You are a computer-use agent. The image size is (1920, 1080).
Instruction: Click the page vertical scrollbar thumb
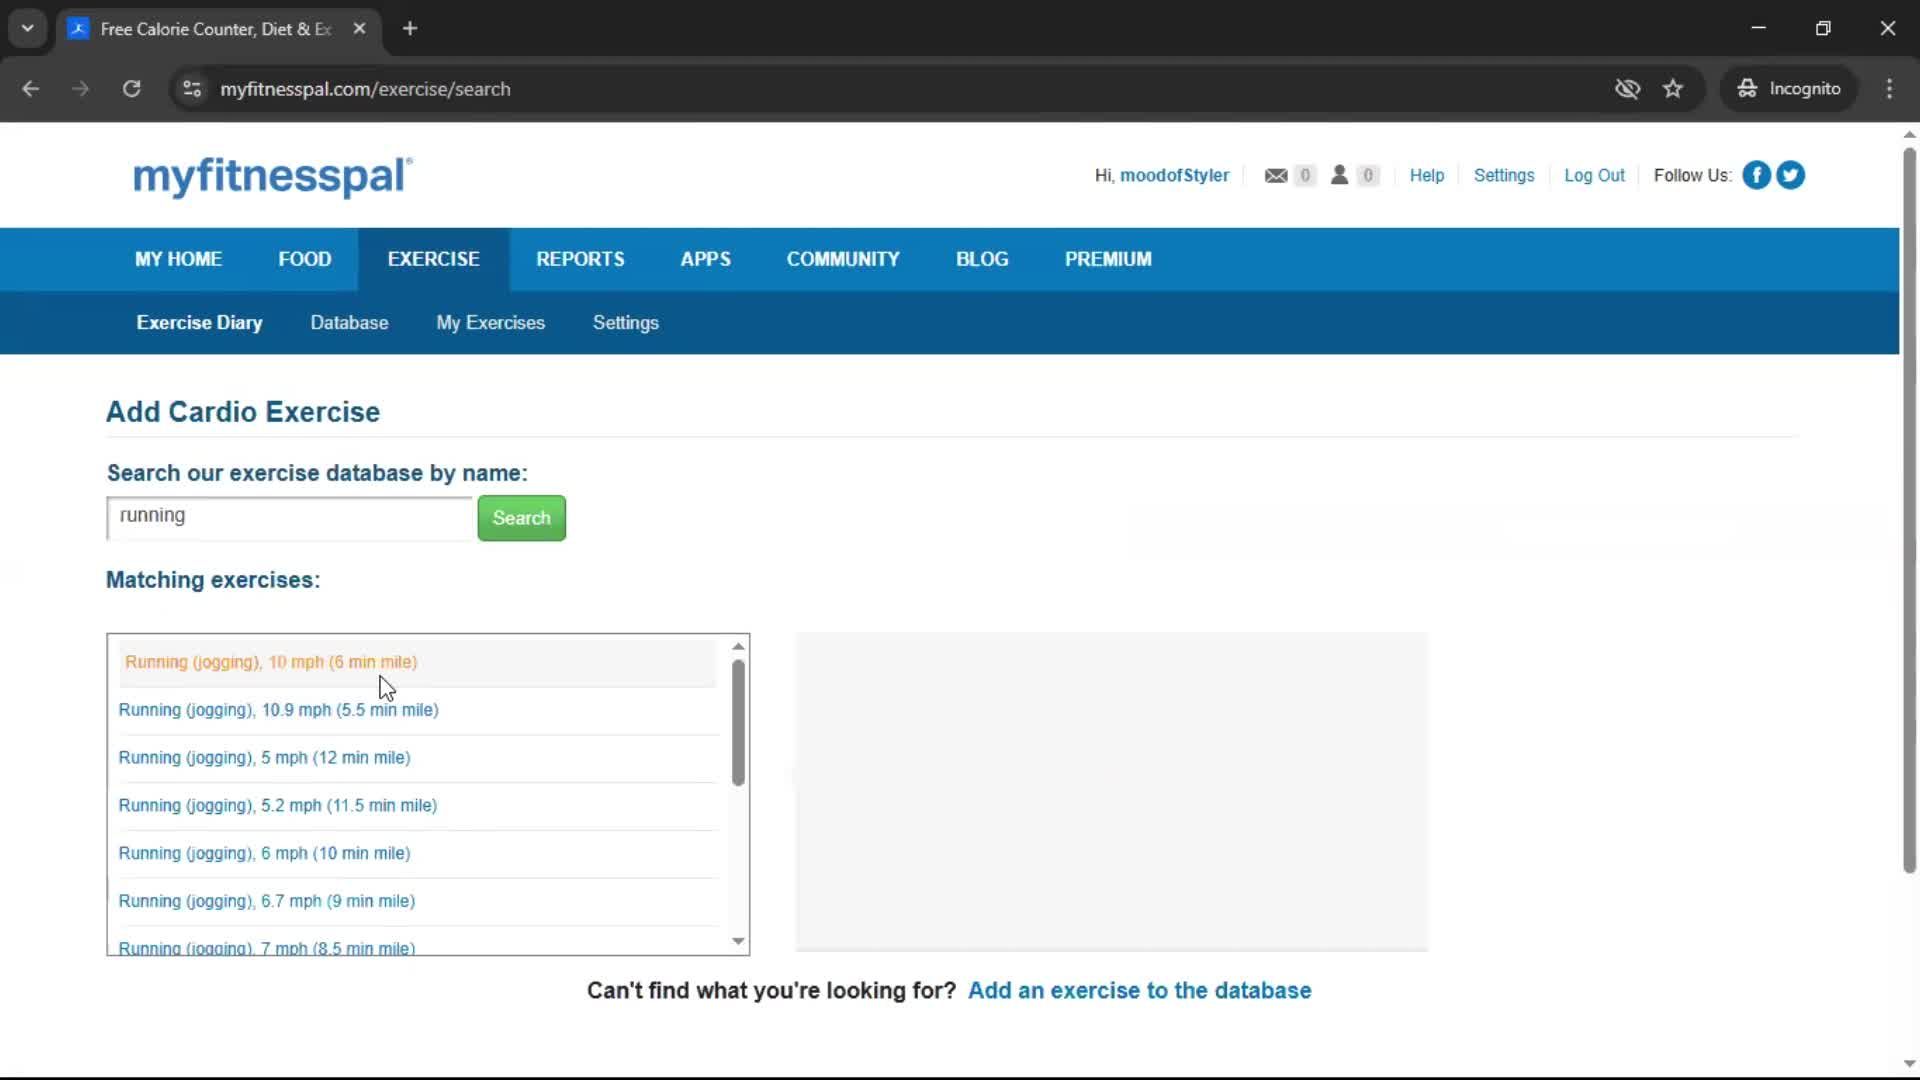(1909, 510)
